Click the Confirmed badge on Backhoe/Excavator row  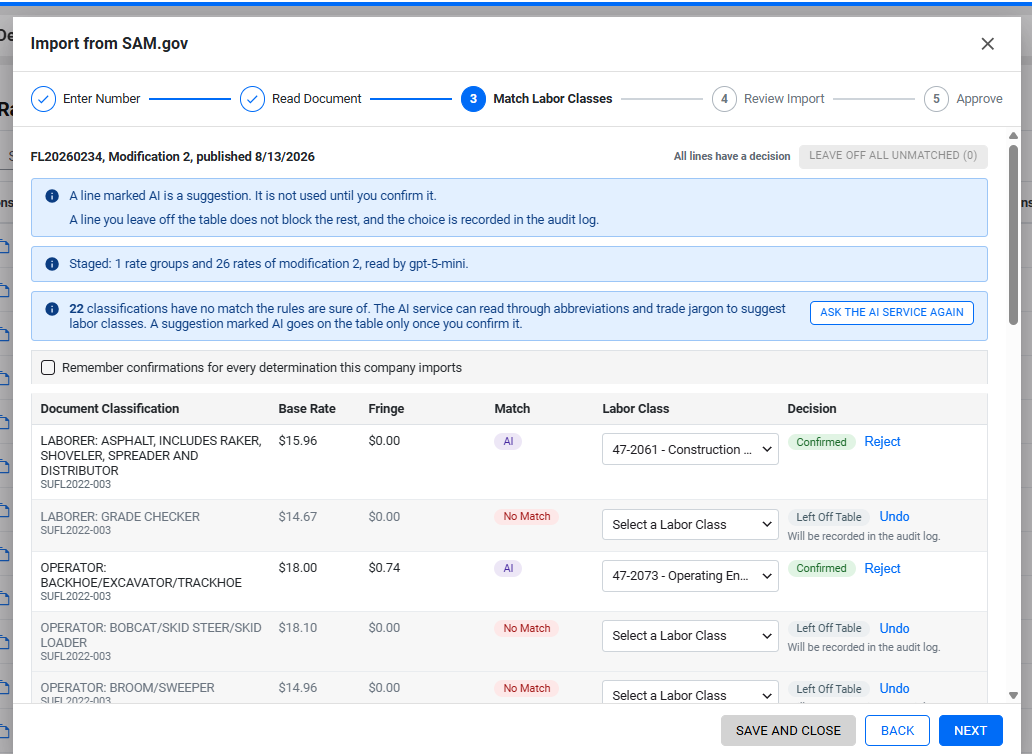coord(821,568)
